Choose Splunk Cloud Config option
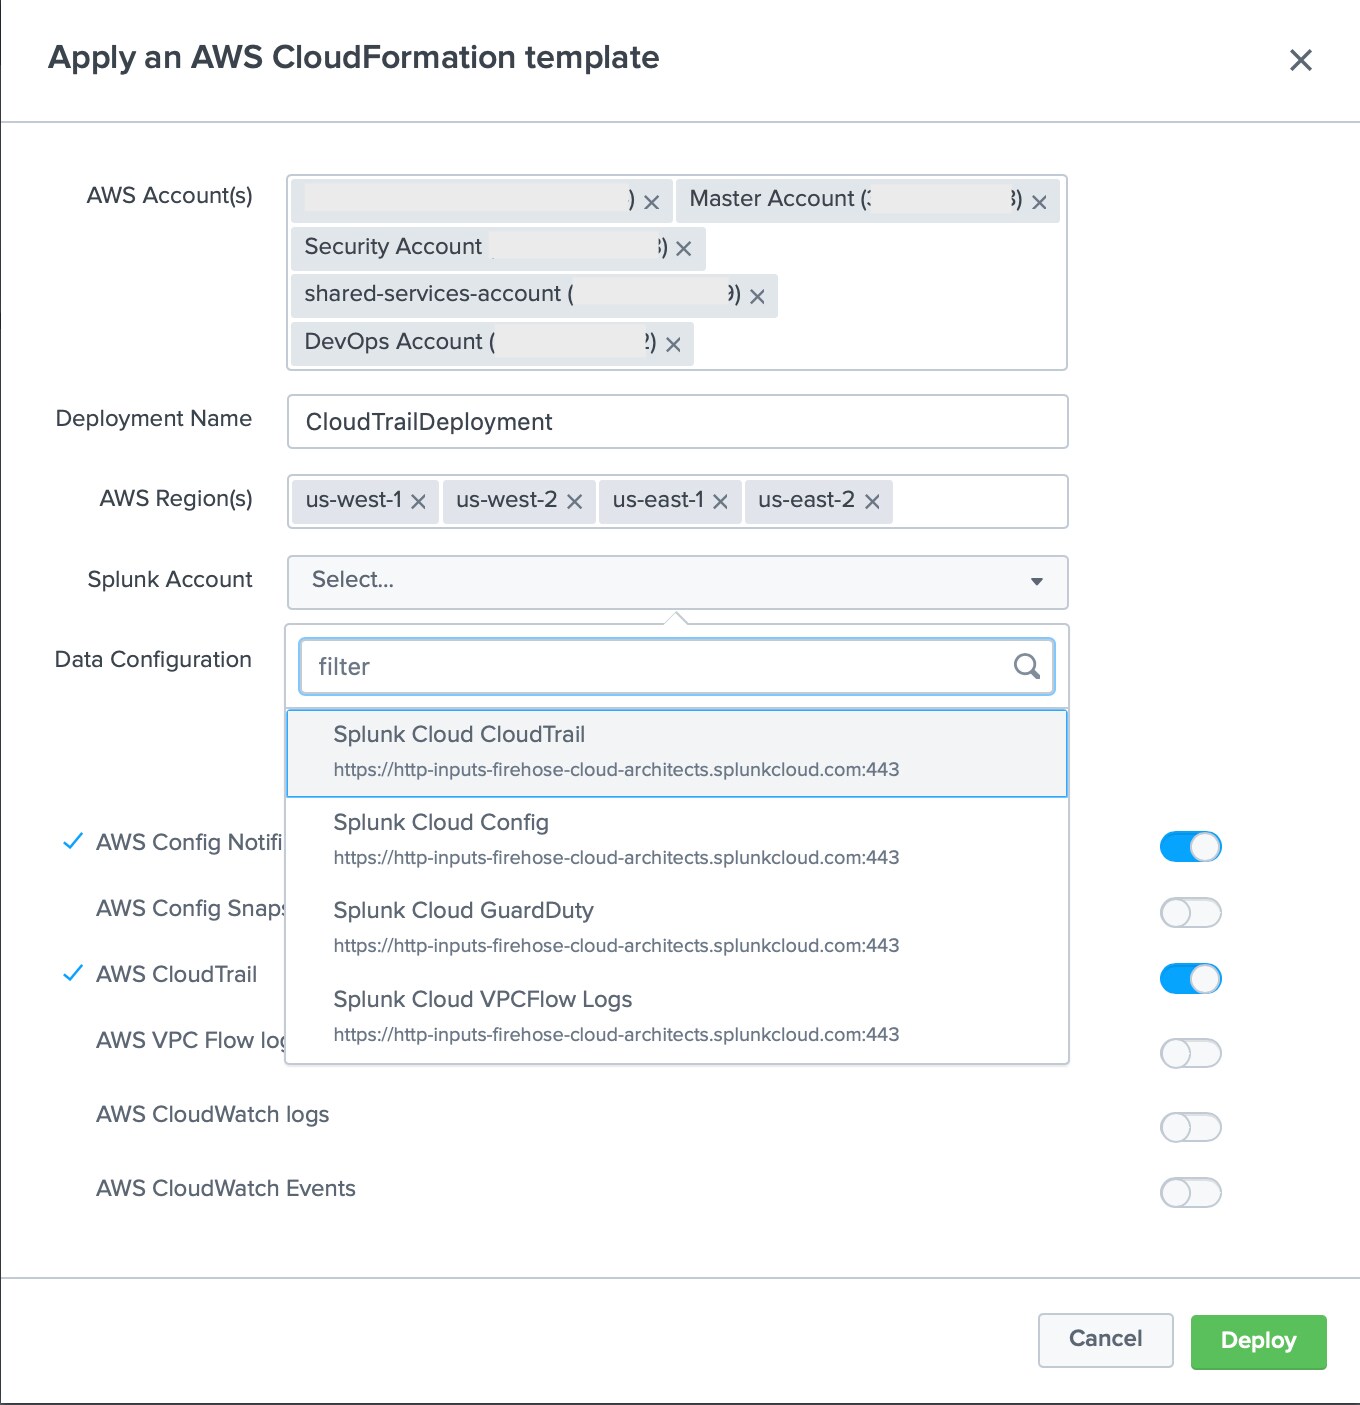Screen dimensions: 1360x1405 (677, 840)
